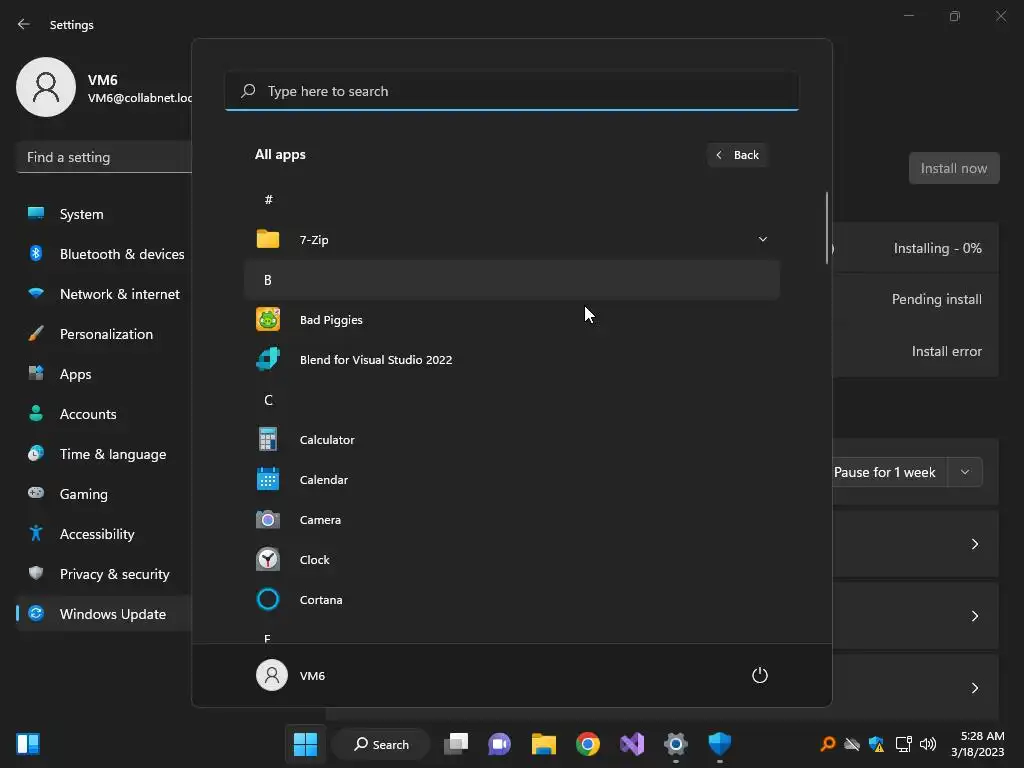Viewport: 1024px width, 768px height.
Task: Click Install now button
Action: pos(953,168)
